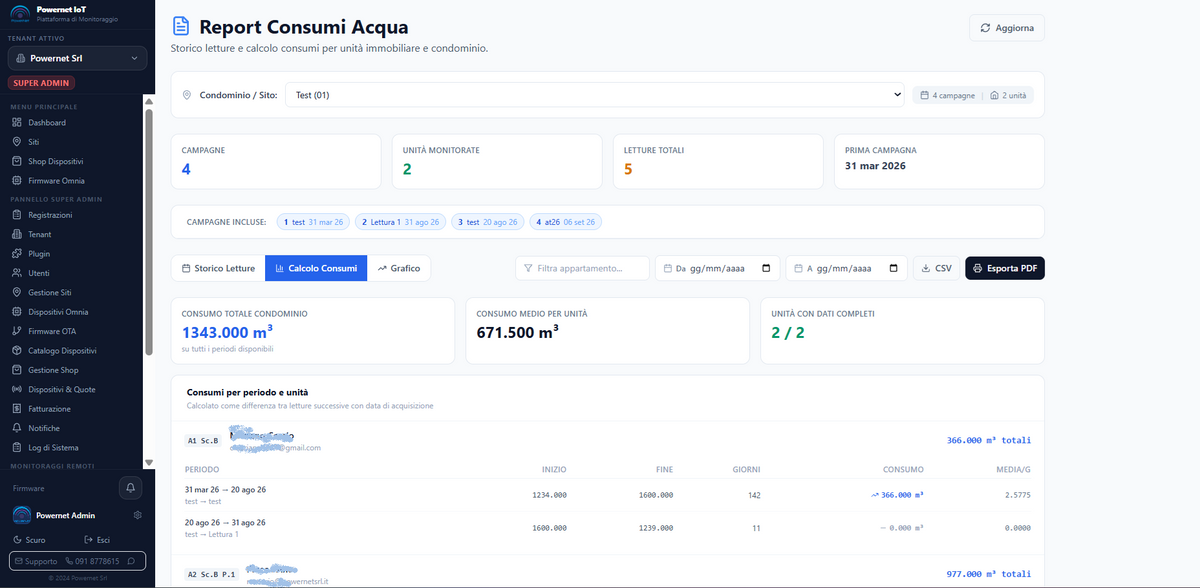Open calendar picker in the Da date field
Viewport: 1200px width, 588px height.
tap(766, 268)
